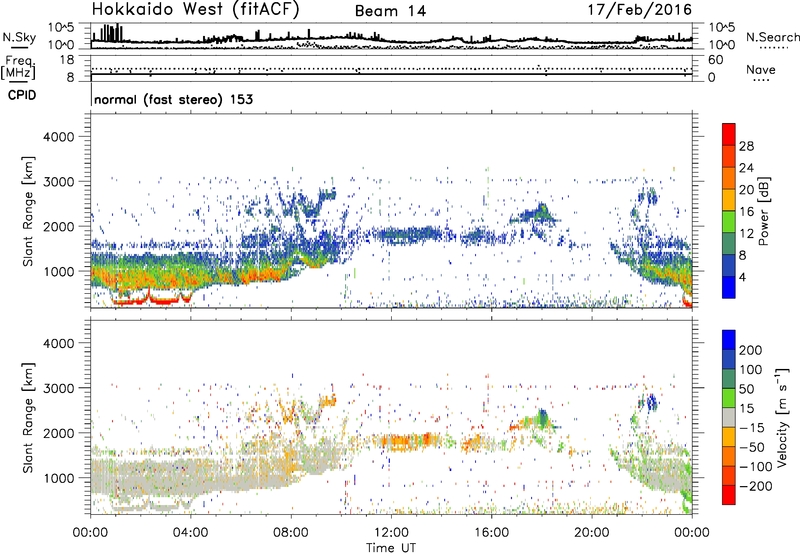Screen dimensions: 800x554
Task: Click the "-200" velocity scale value
Action: [755, 486]
